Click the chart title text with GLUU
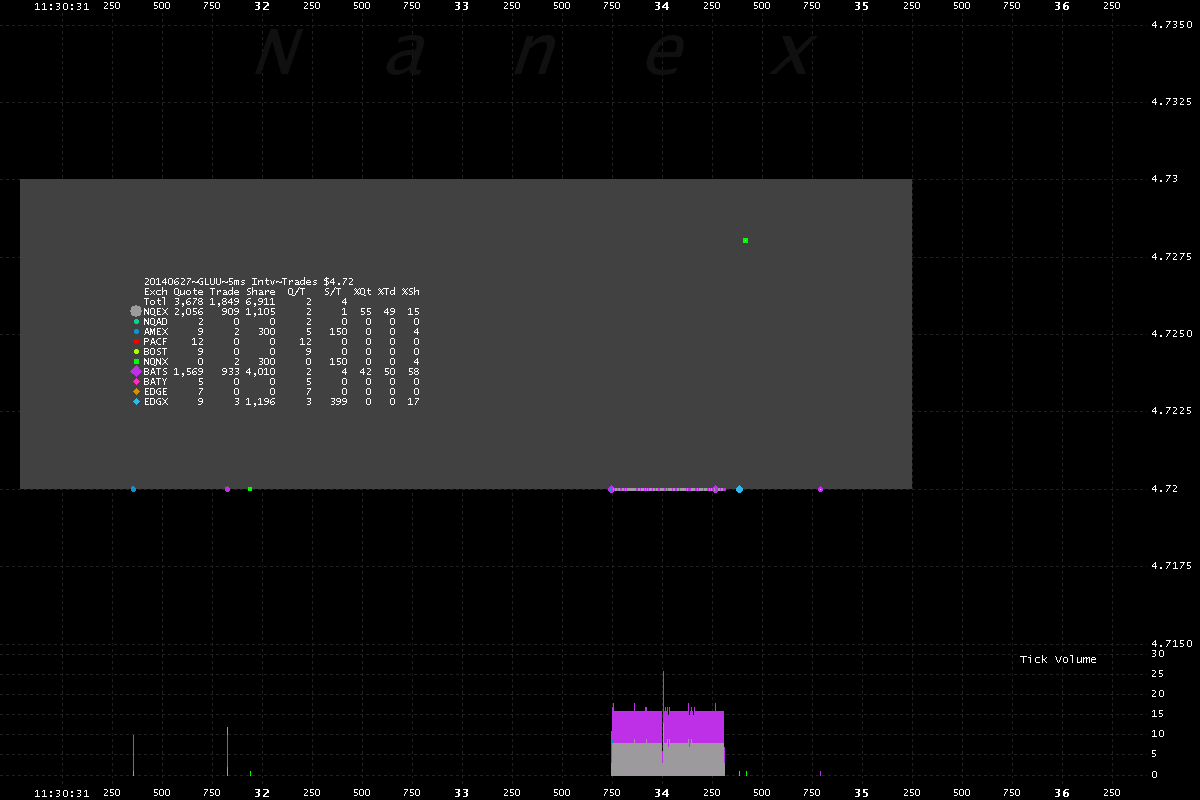Viewport: 1200px width, 800px height. [x=248, y=282]
